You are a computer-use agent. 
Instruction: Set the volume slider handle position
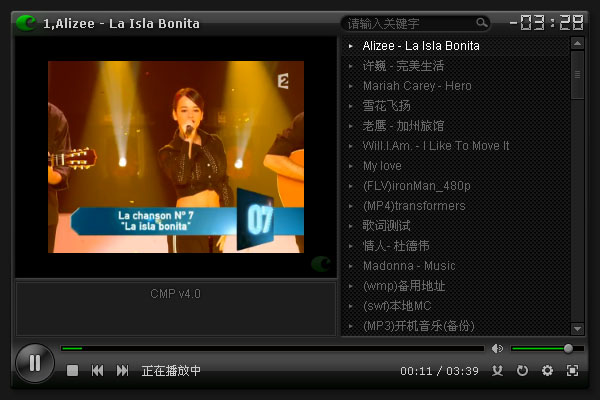pos(568,348)
